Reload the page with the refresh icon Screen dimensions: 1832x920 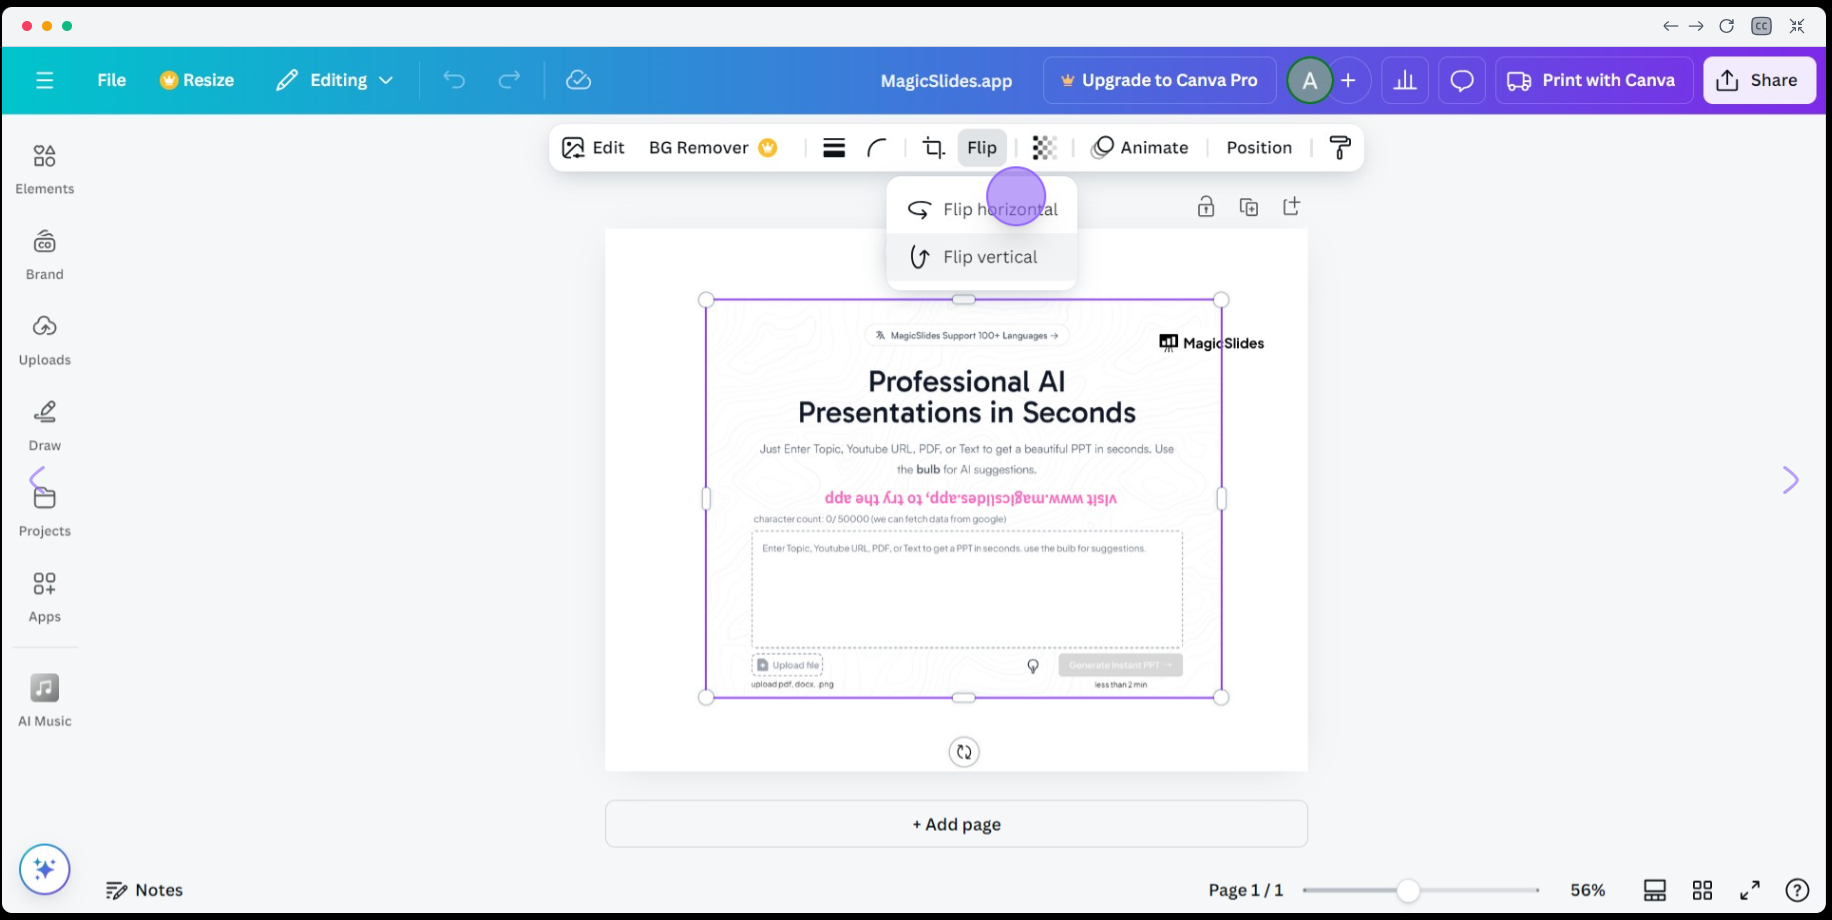(1726, 26)
